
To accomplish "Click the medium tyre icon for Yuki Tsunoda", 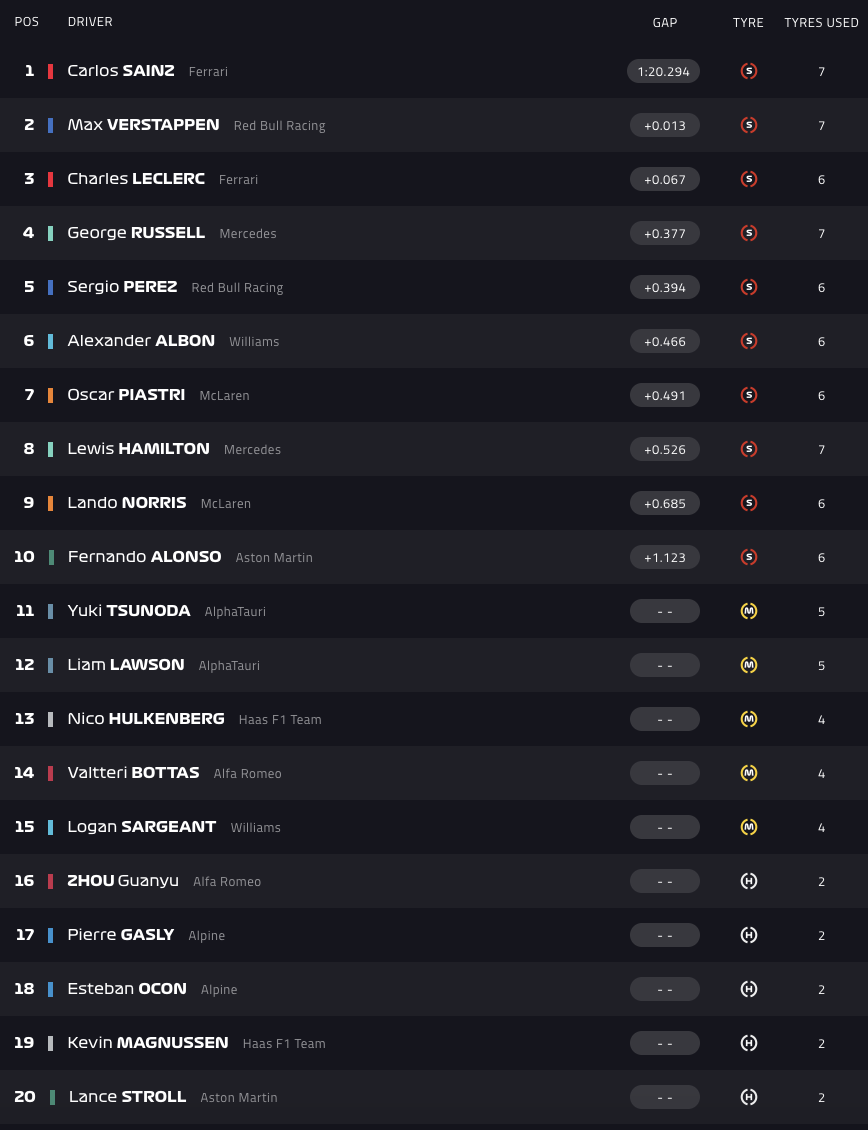I will pyautogui.click(x=749, y=611).
